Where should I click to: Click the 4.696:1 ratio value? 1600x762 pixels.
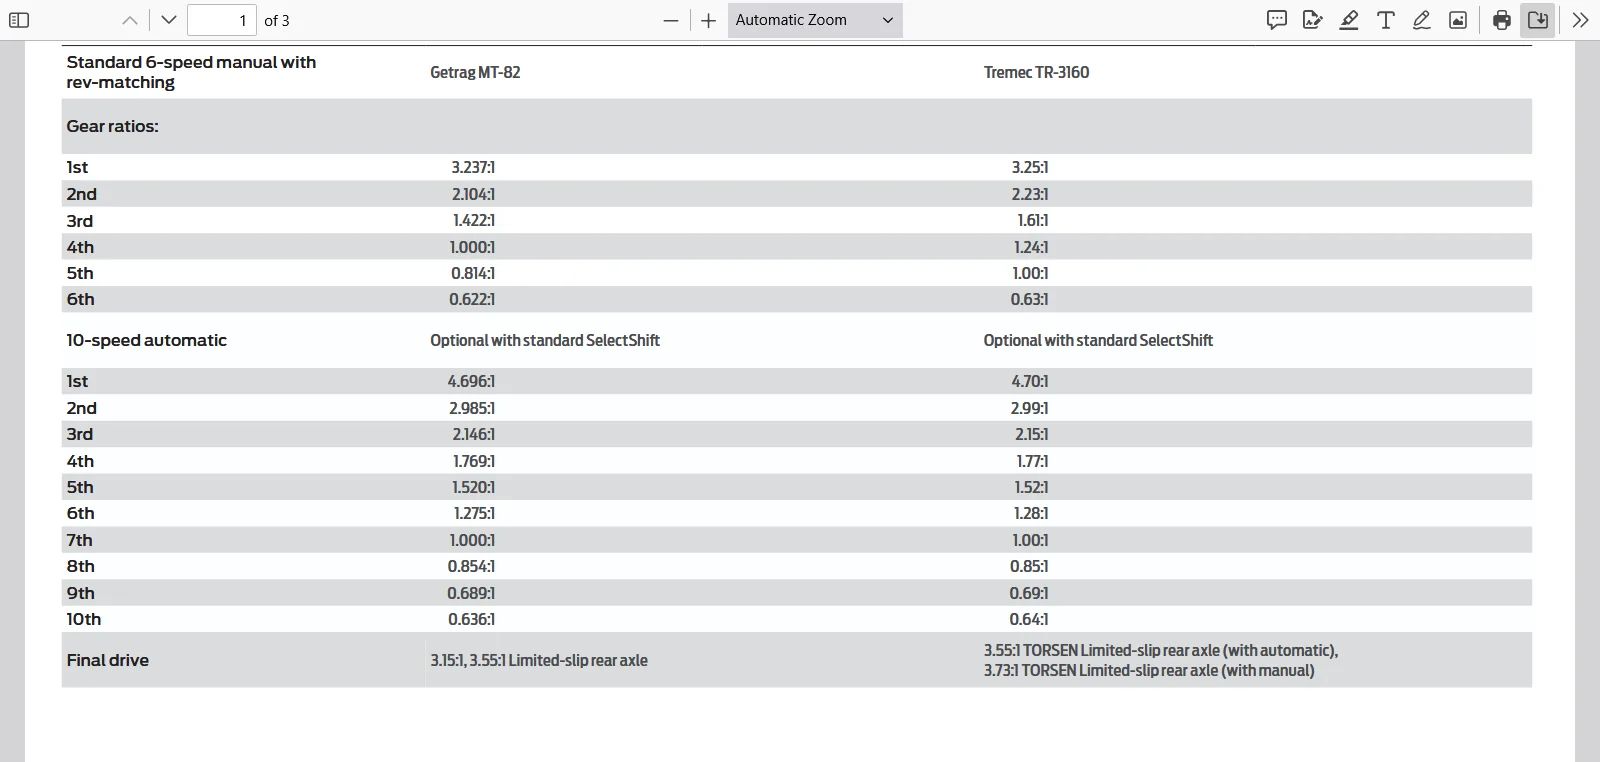point(471,381)
